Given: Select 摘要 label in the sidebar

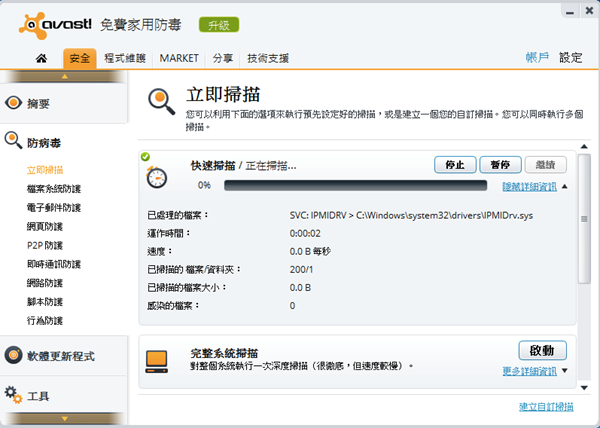Looking at the screenshot, I should click(x=38, y=104).
